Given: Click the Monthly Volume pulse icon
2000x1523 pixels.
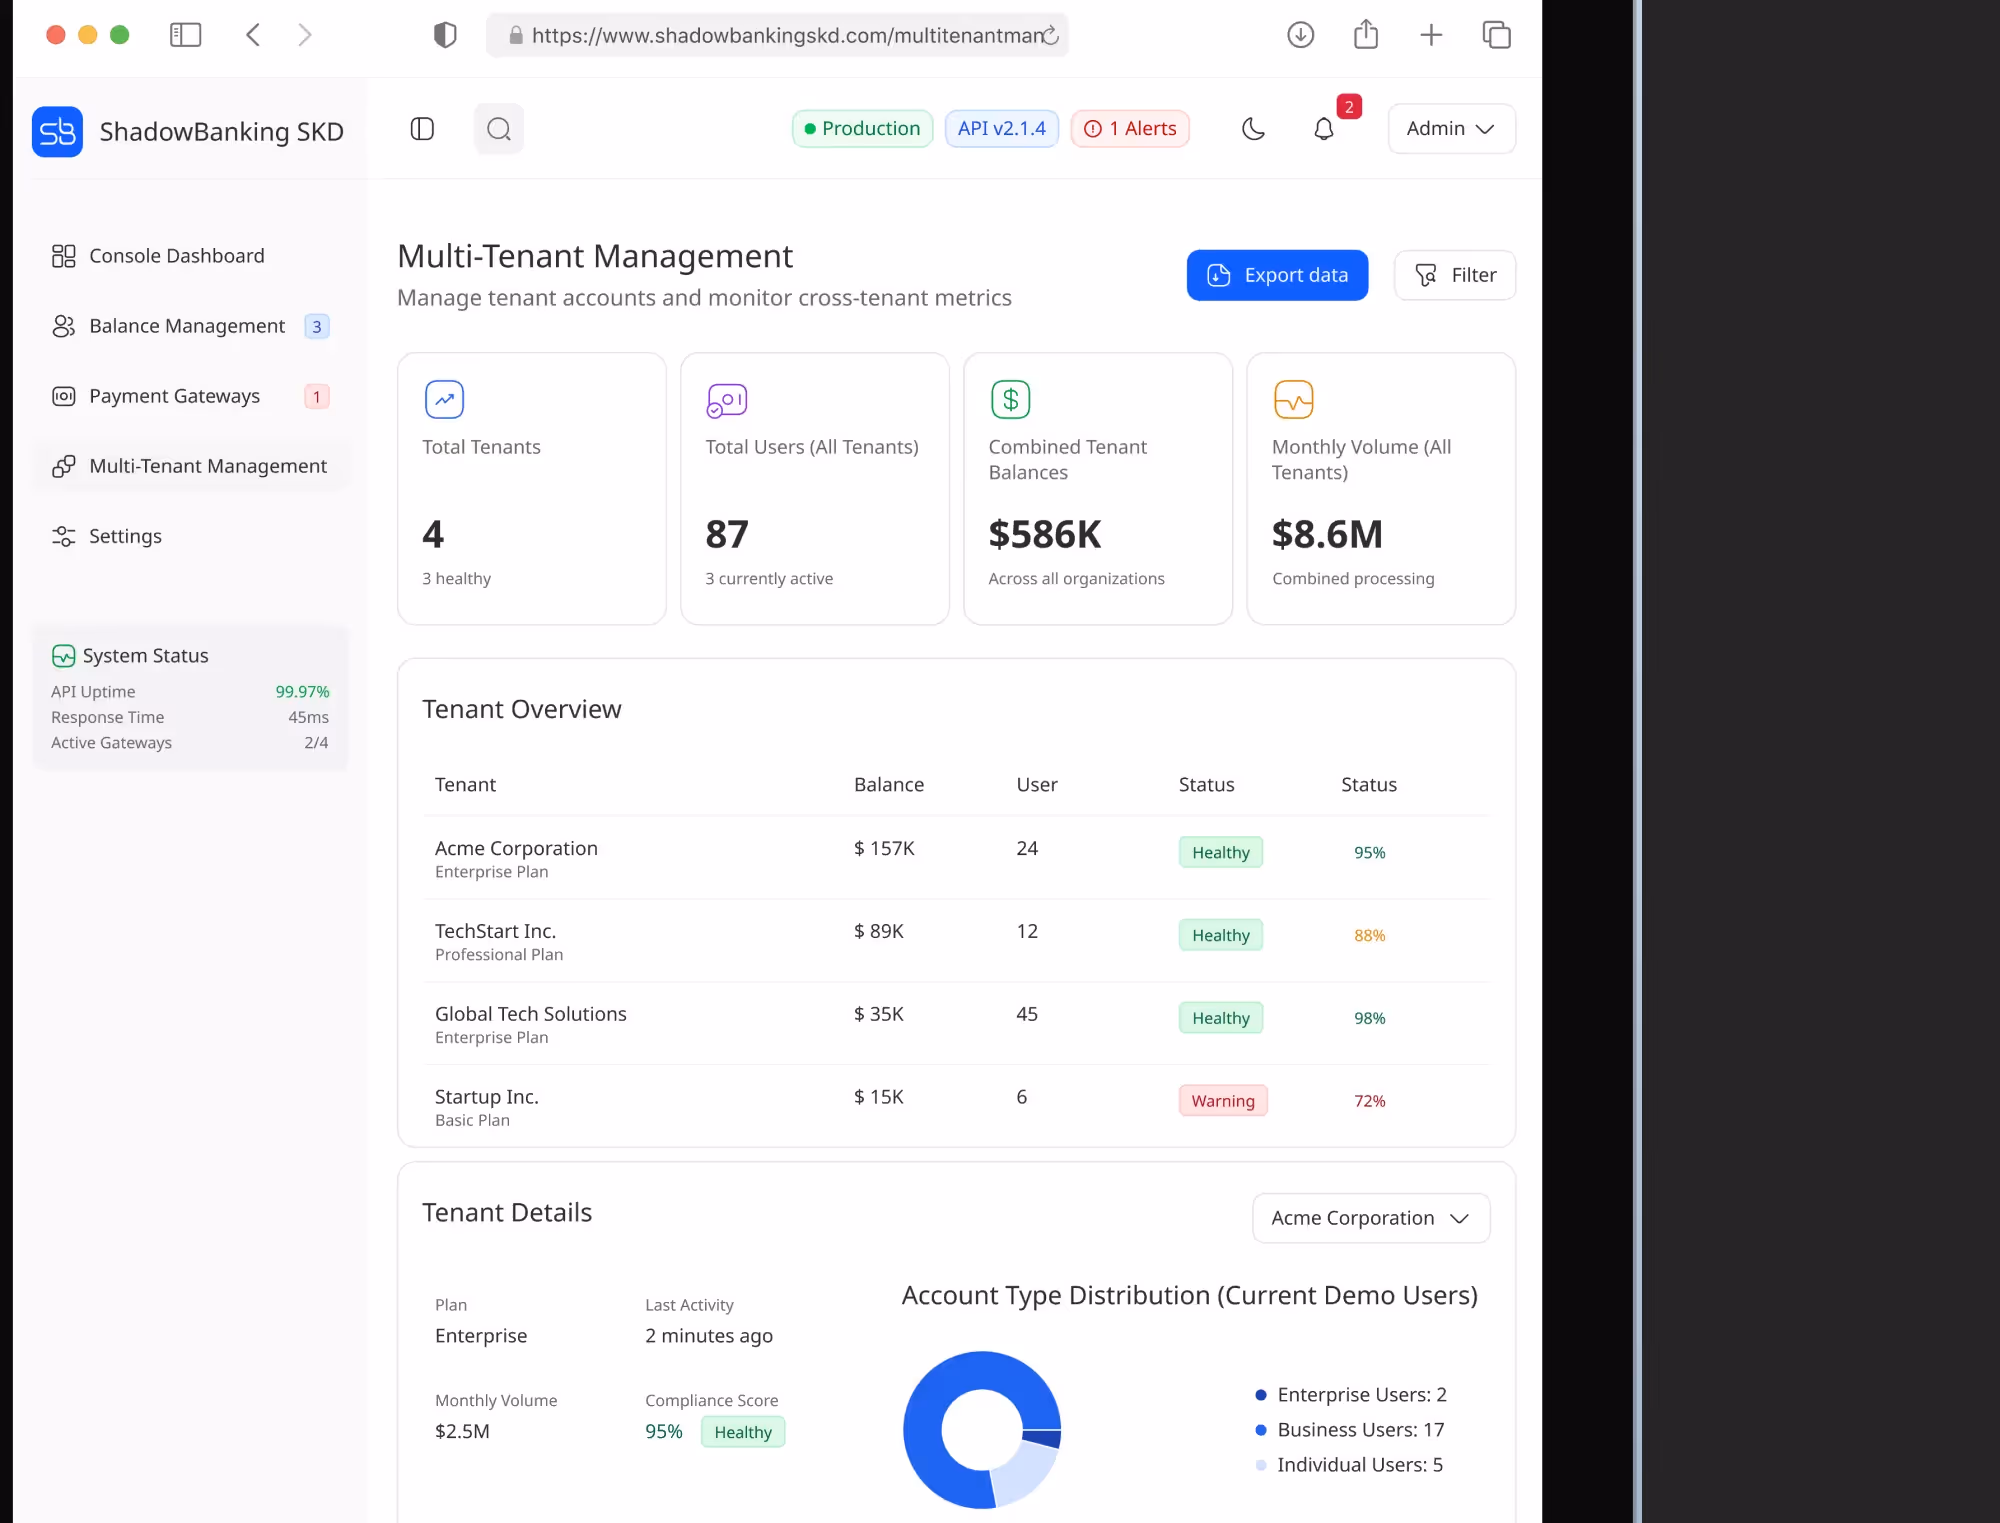Looking at the screenshot, I should [1293, 399].
